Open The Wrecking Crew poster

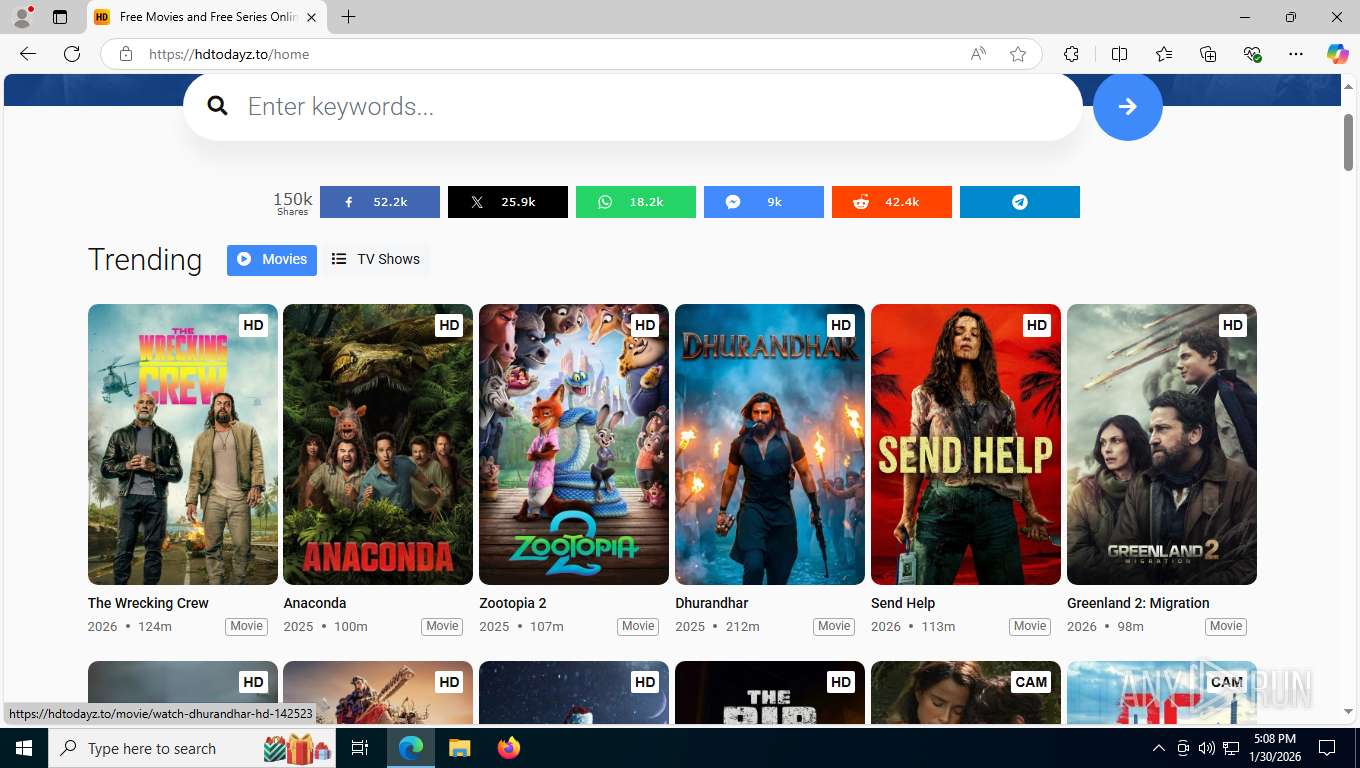pos(183,444)
